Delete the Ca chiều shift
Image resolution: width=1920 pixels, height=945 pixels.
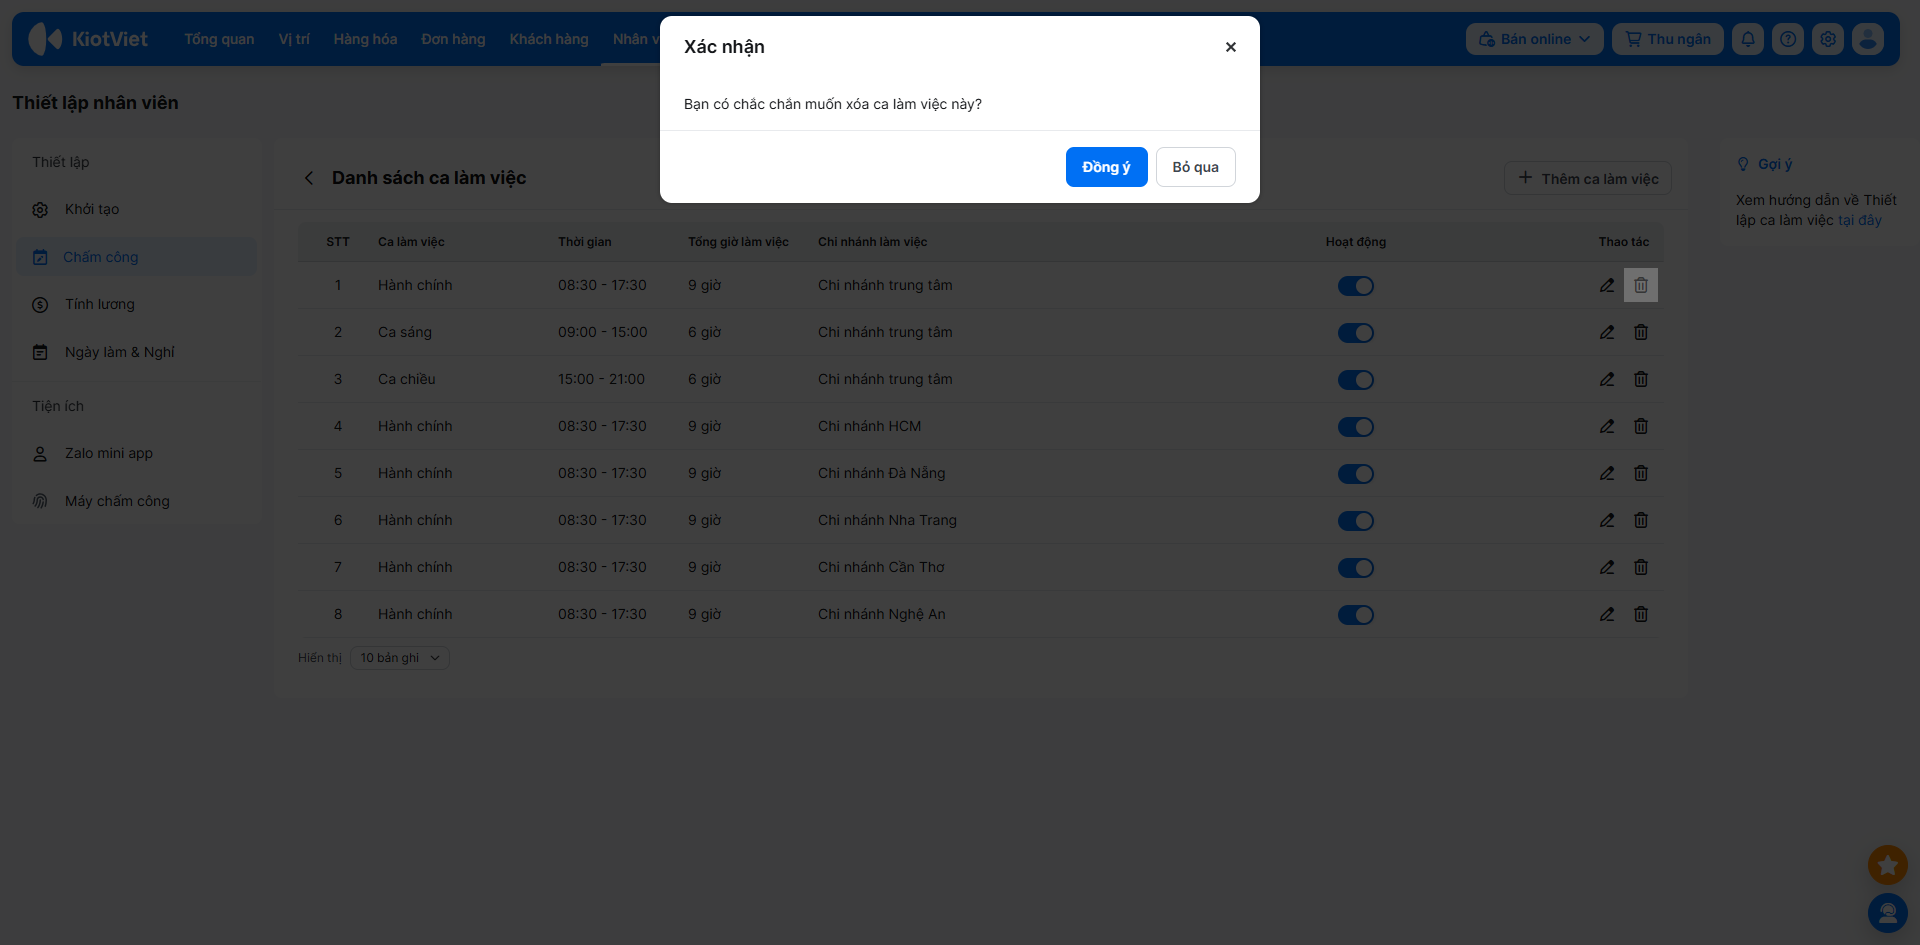point(1641,379)
